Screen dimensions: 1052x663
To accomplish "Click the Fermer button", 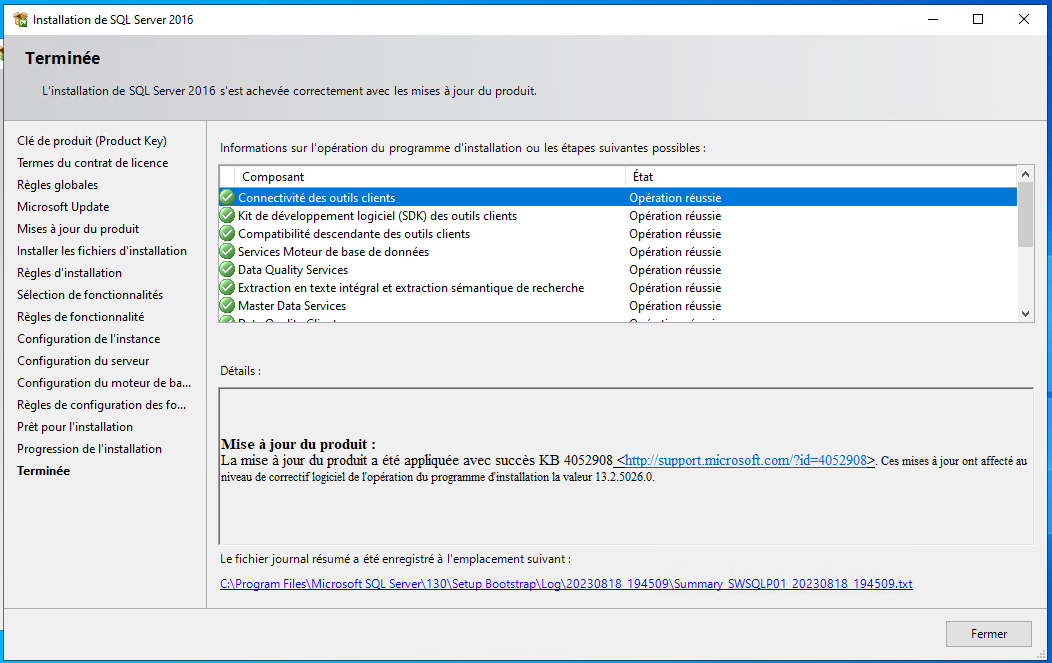I will (988, 633).
